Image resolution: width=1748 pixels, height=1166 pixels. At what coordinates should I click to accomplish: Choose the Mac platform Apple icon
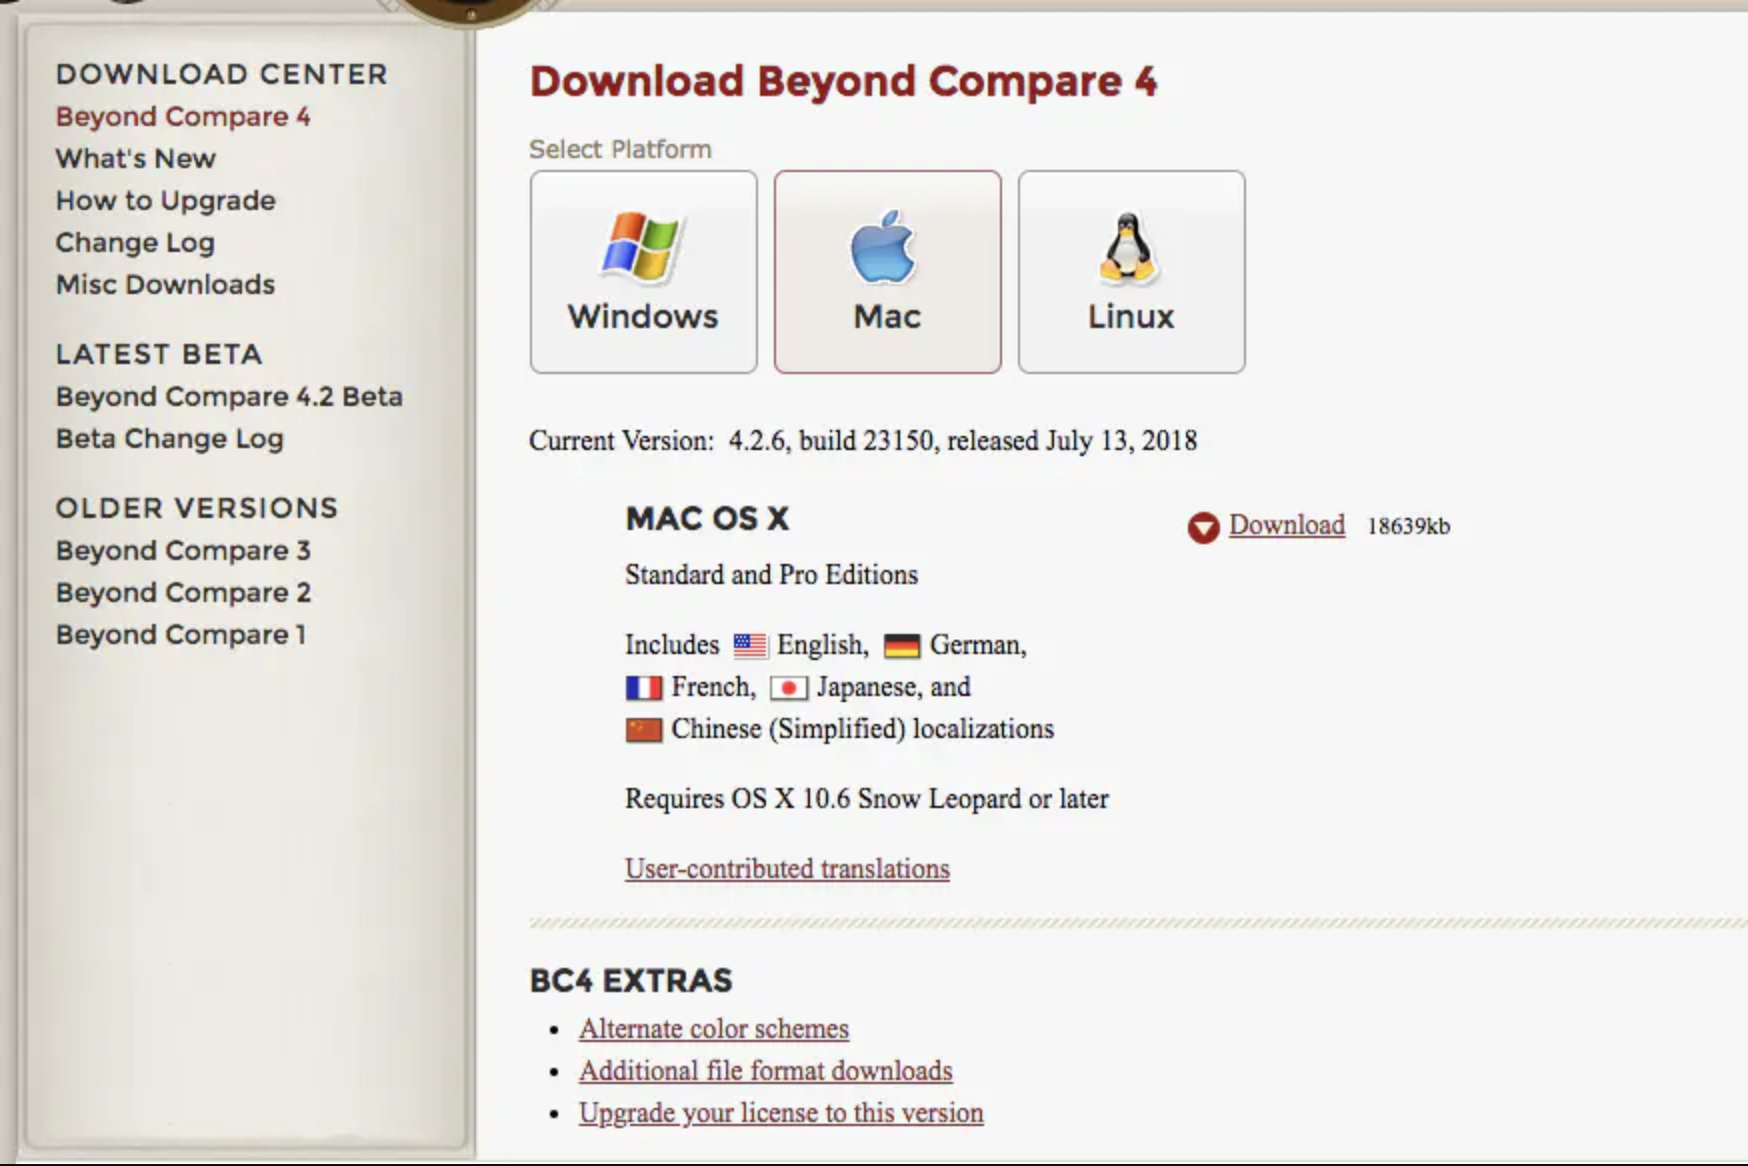[884, 247]
